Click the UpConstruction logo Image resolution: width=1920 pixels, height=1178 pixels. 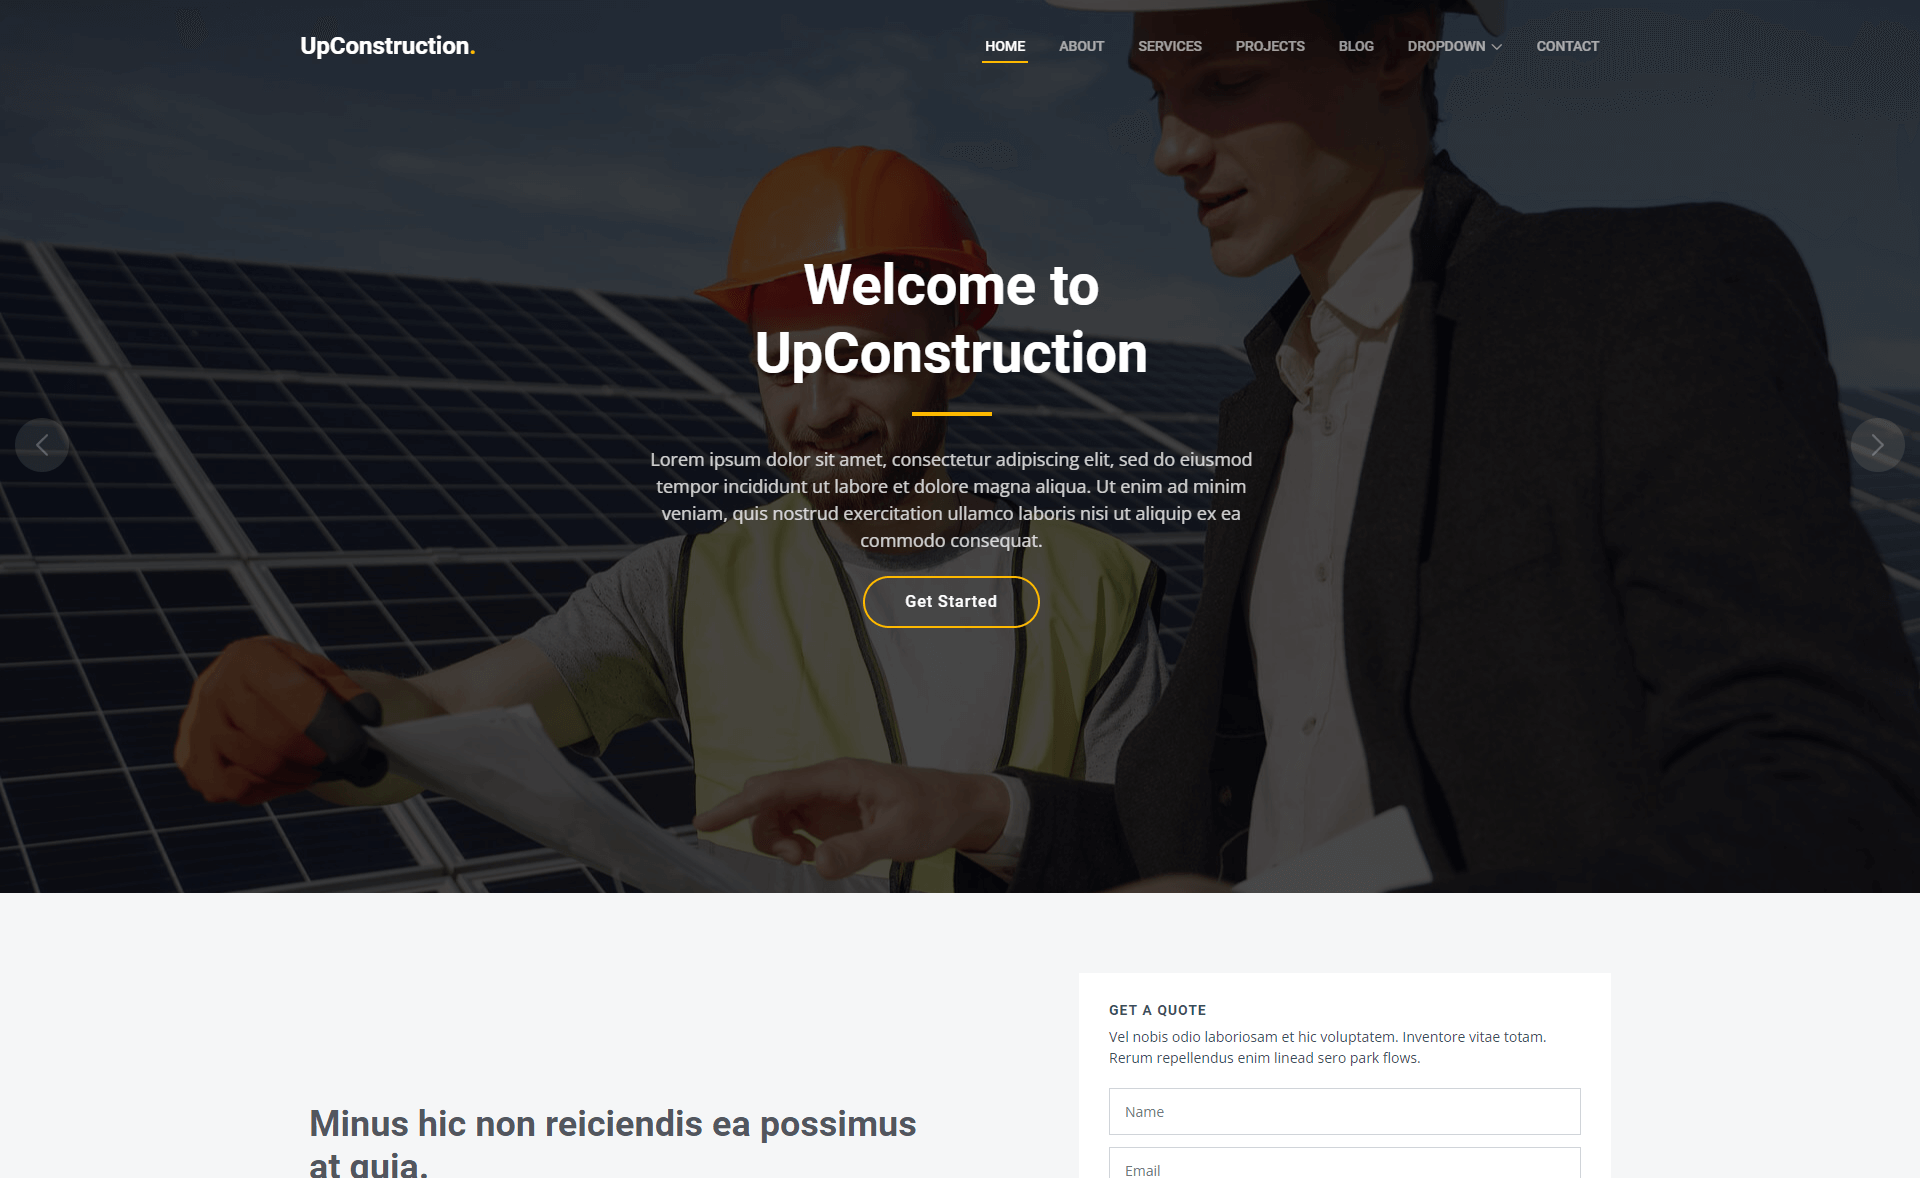(x=387, y=46)
